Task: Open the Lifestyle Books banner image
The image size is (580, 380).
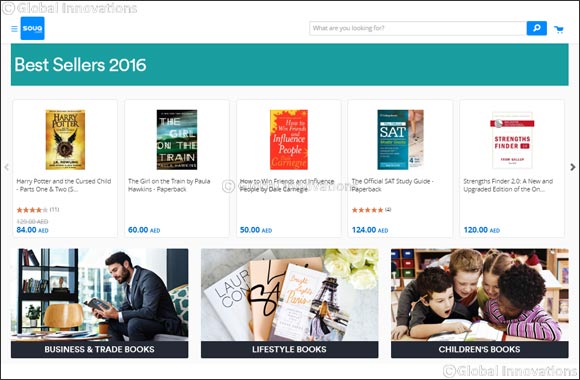Action: 290,295
